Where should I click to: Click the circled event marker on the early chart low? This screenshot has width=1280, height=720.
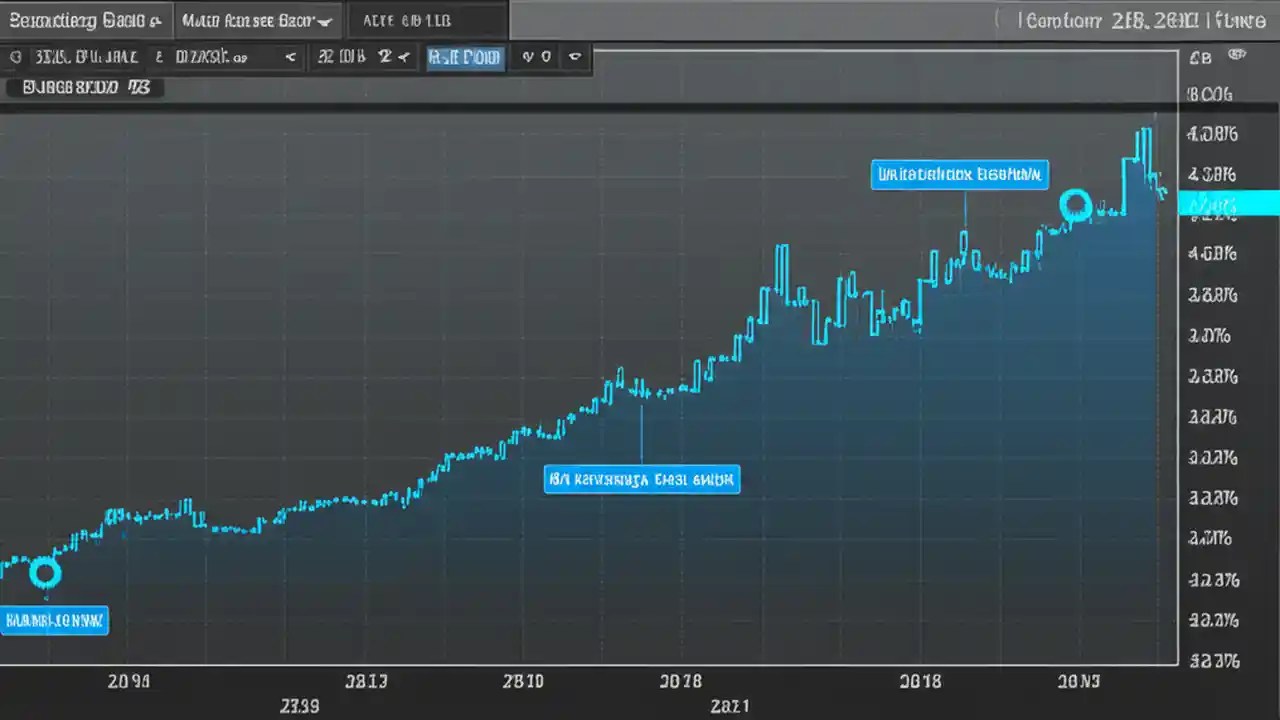click(x=45, y=572)
